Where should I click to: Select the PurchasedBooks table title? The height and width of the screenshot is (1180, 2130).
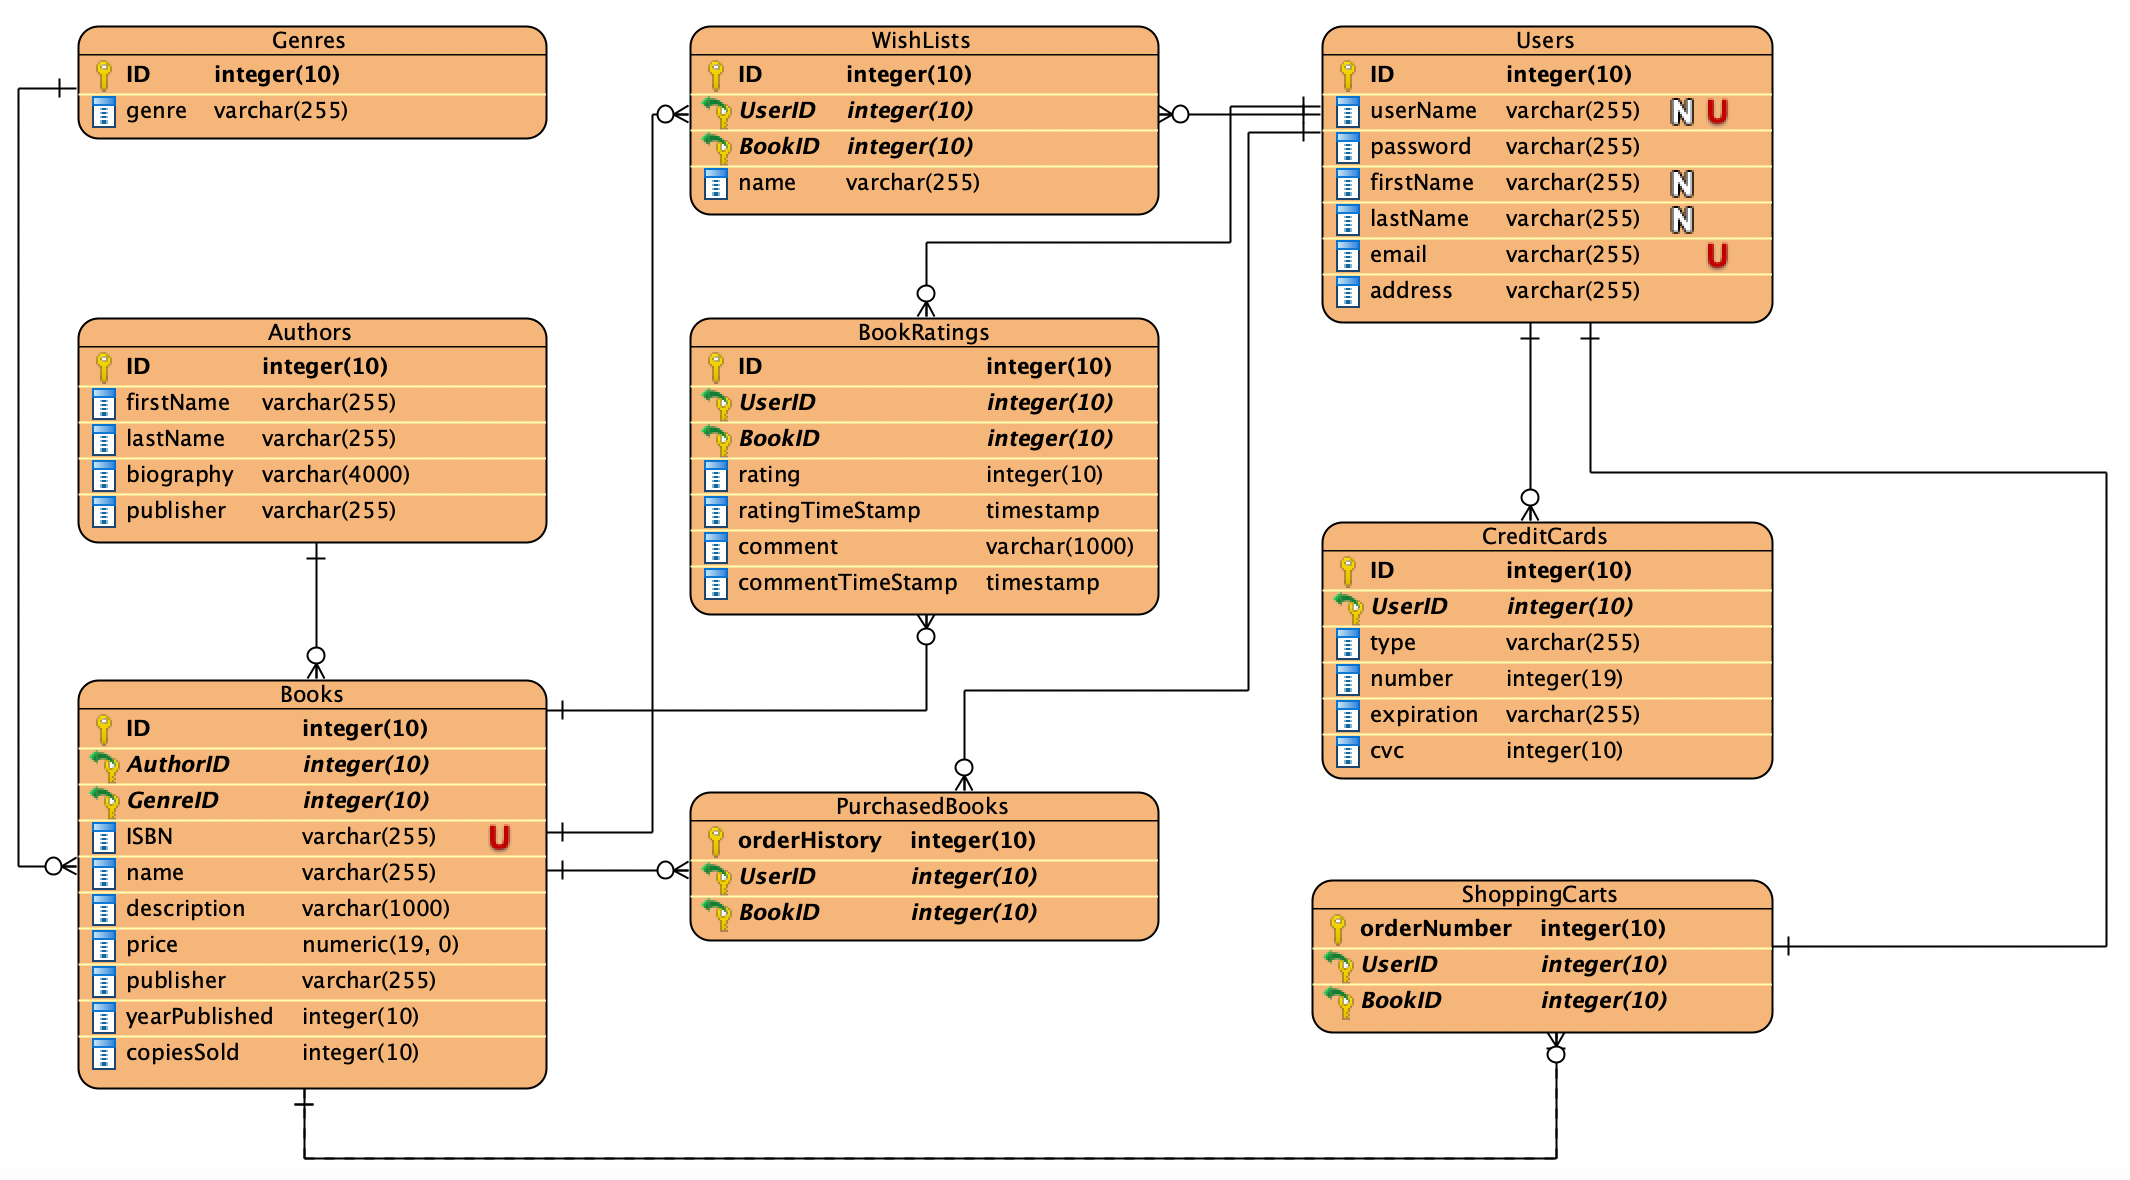click(922, 806)
